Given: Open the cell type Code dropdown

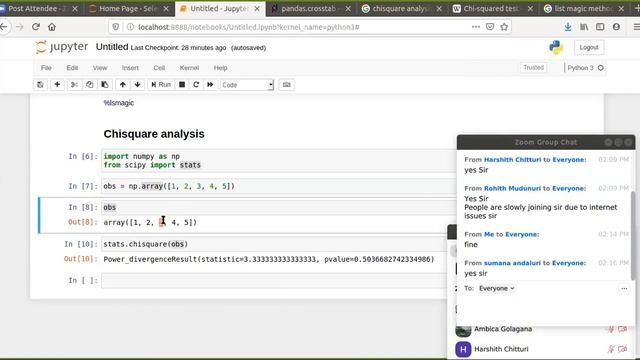Looking at the screenshot, I should (x=247, y=85).
